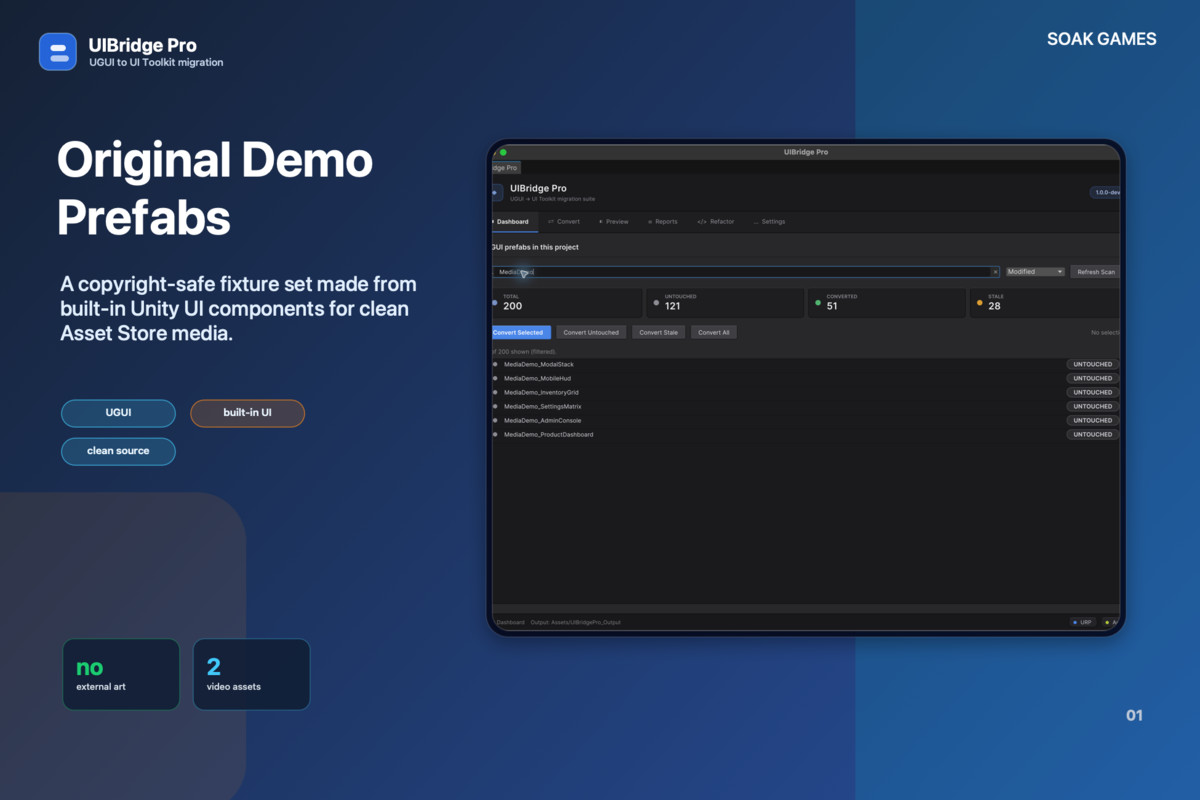Click UNTOUCHED badge on MediaDemo_ModalStack row
1200x800 pixels.
[1092, 364]
